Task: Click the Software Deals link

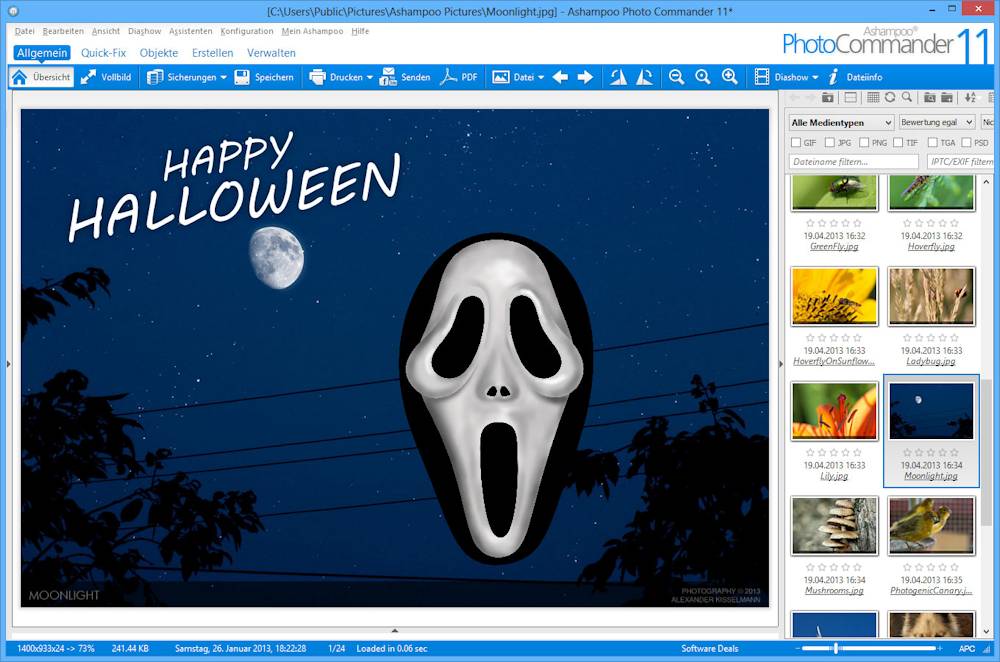Action: click(709, 649)
